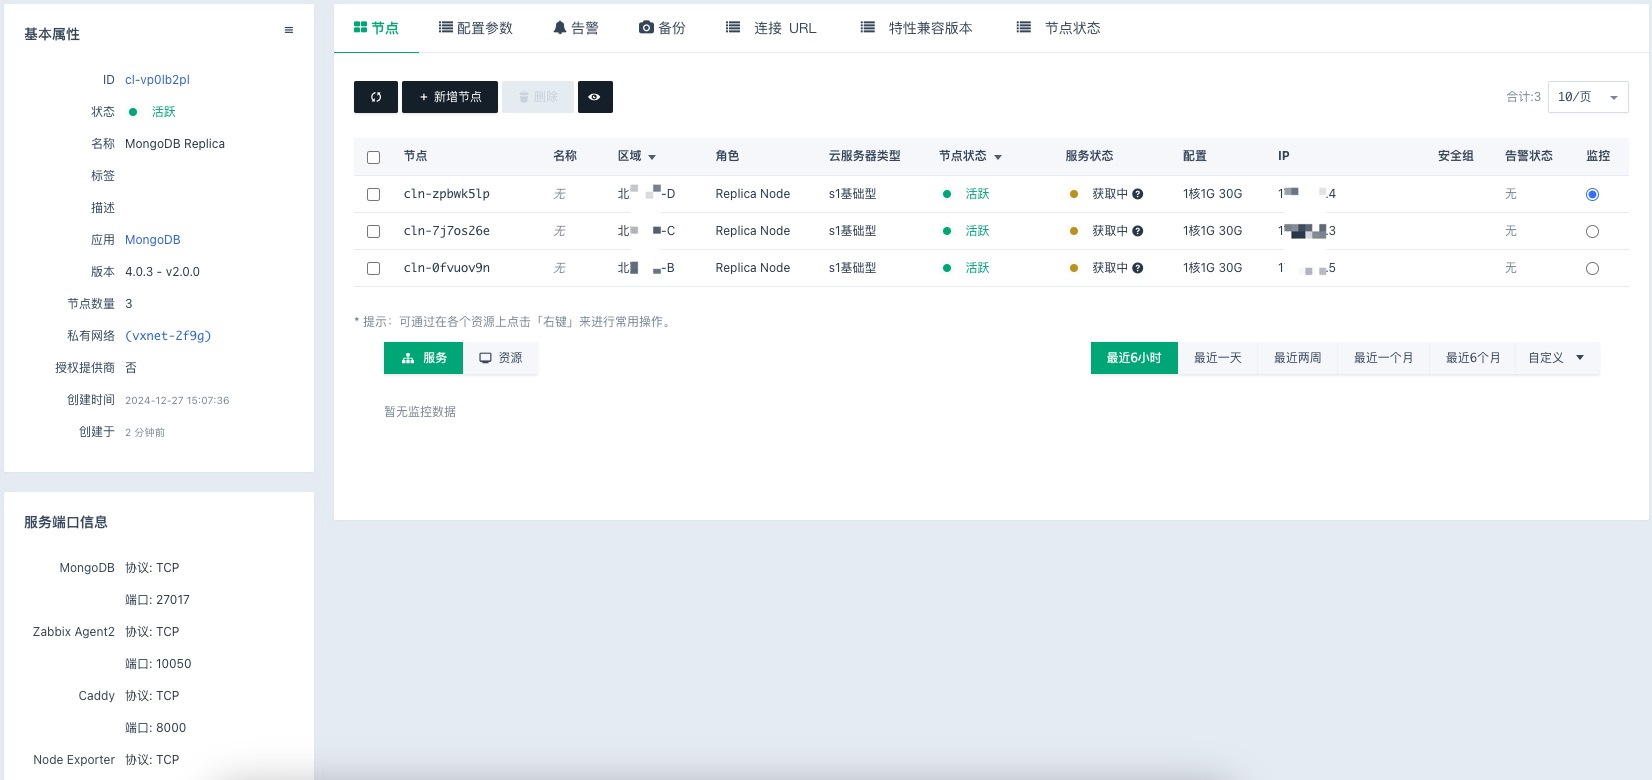Click the 端口: 27017 MongoDB port entry

click(x=157, y=600)
